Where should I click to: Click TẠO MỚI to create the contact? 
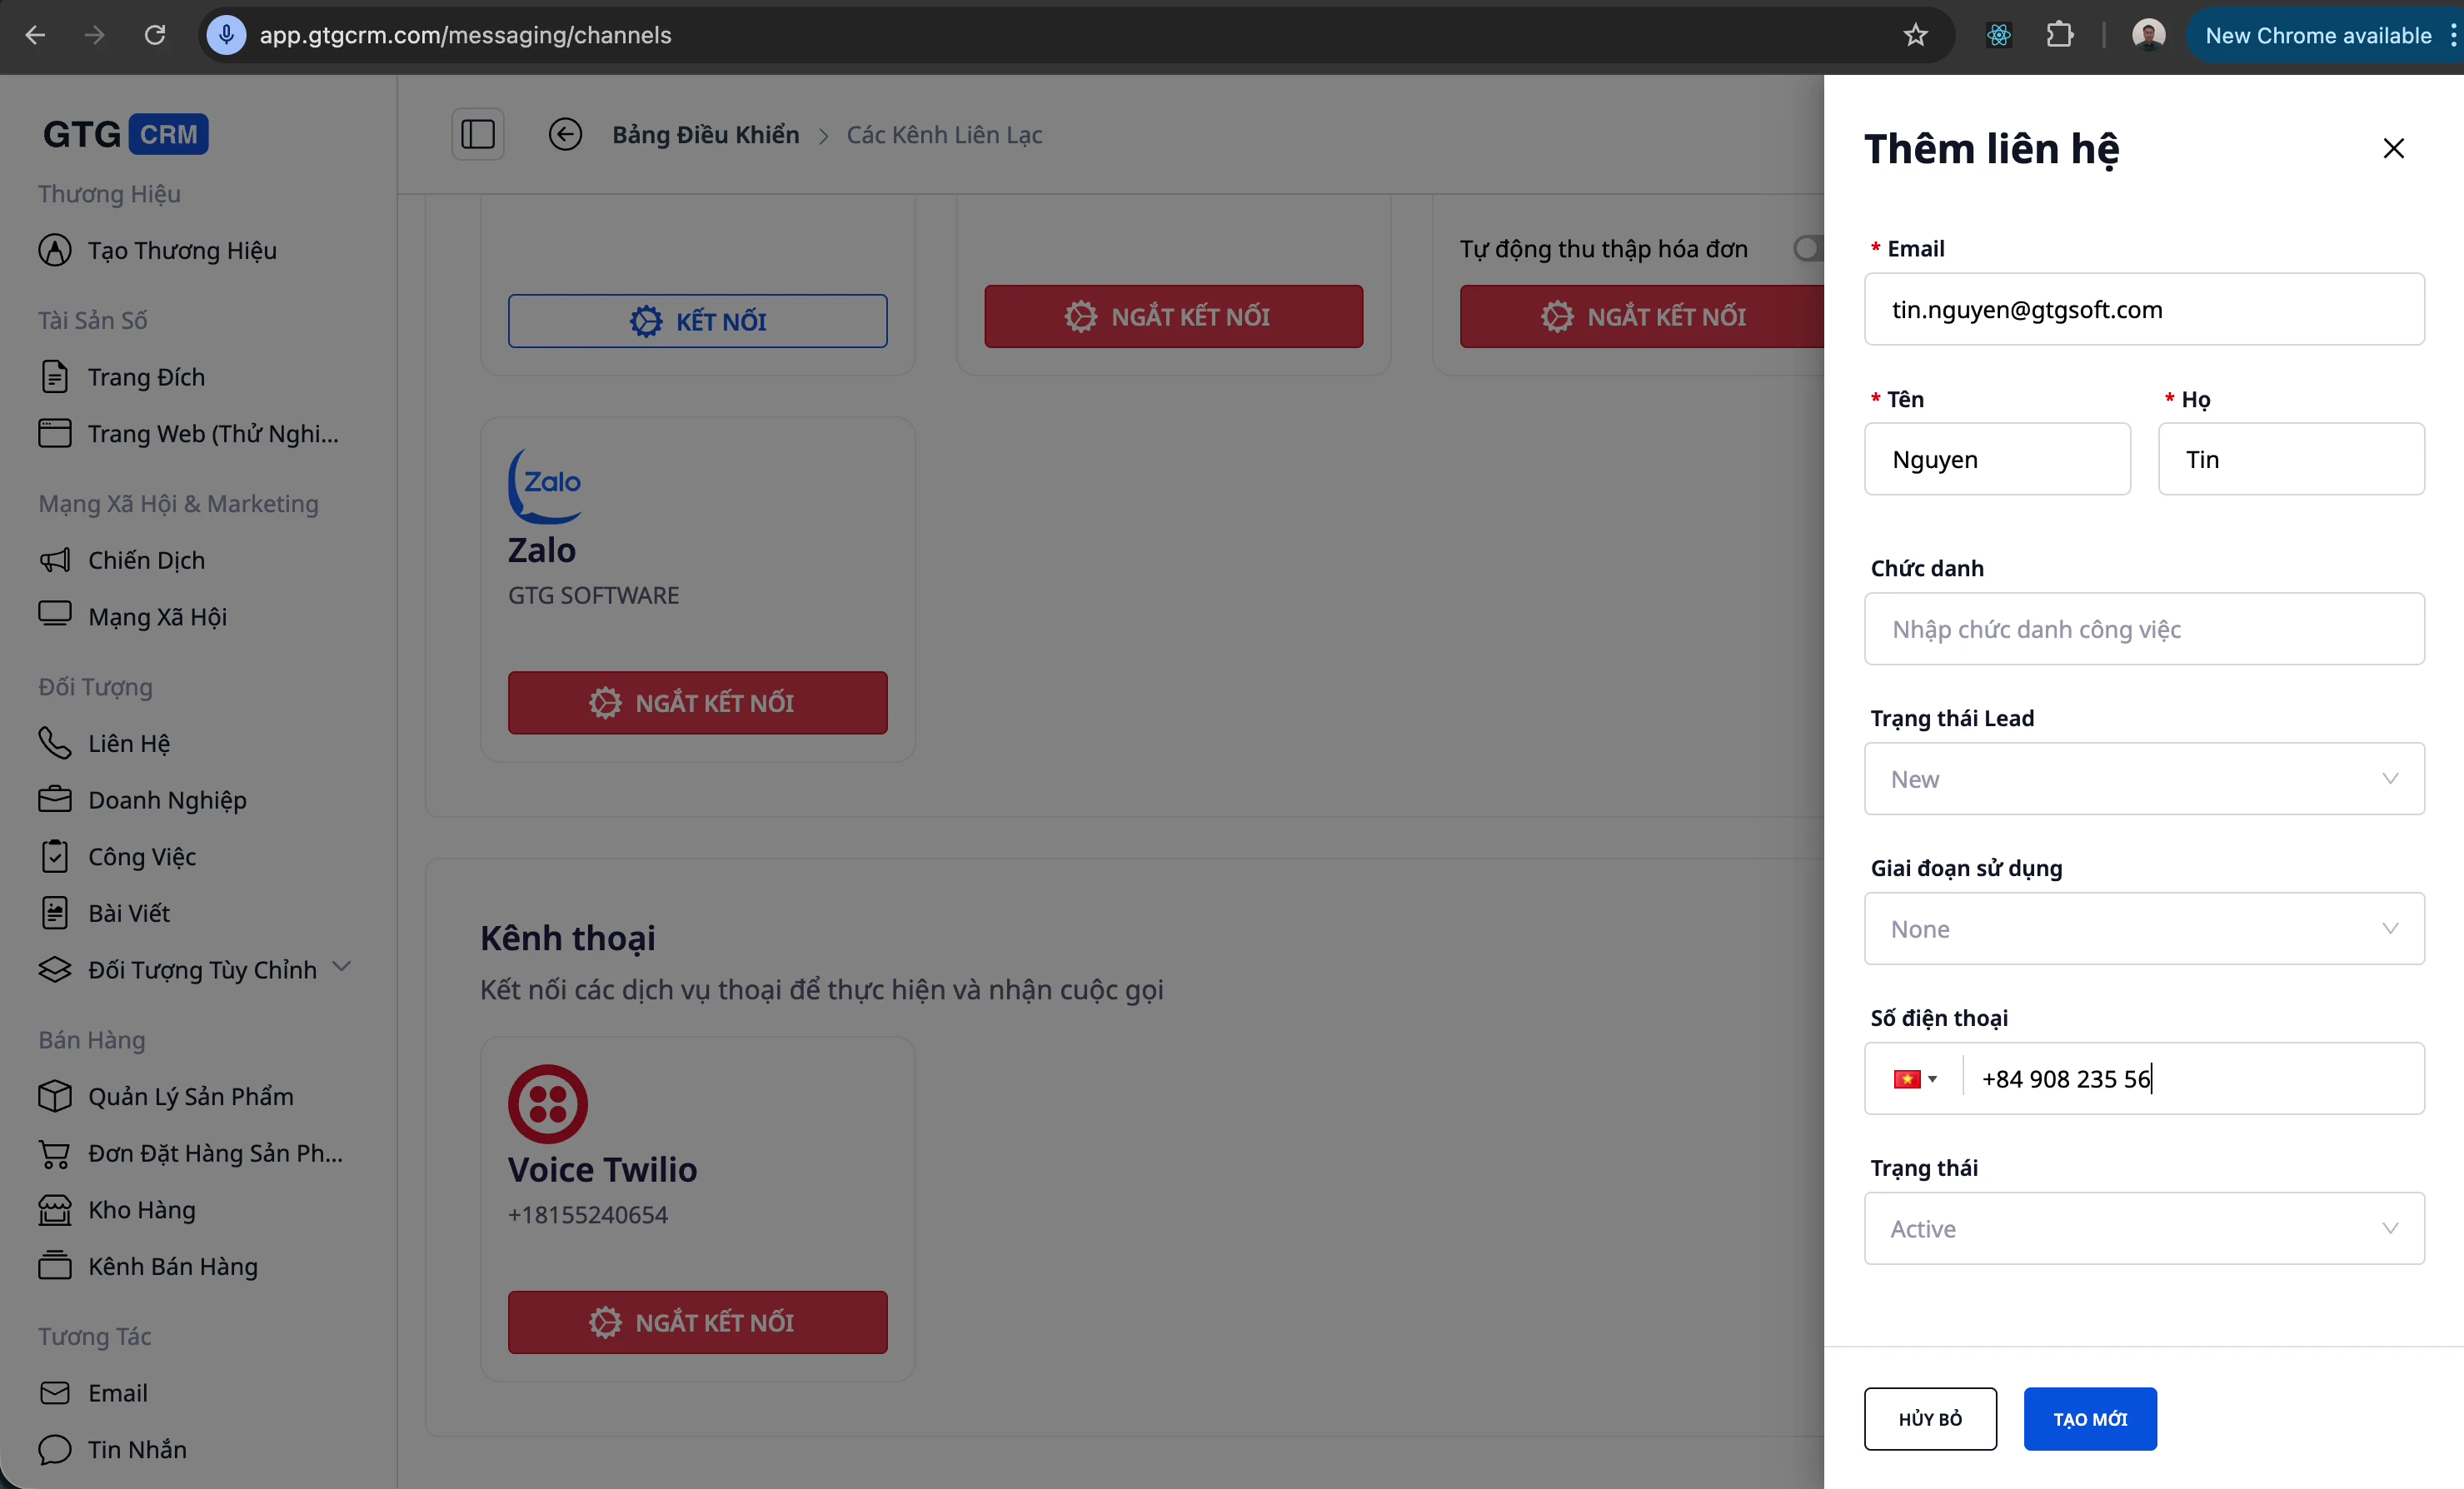(x=2089, y=1418)
